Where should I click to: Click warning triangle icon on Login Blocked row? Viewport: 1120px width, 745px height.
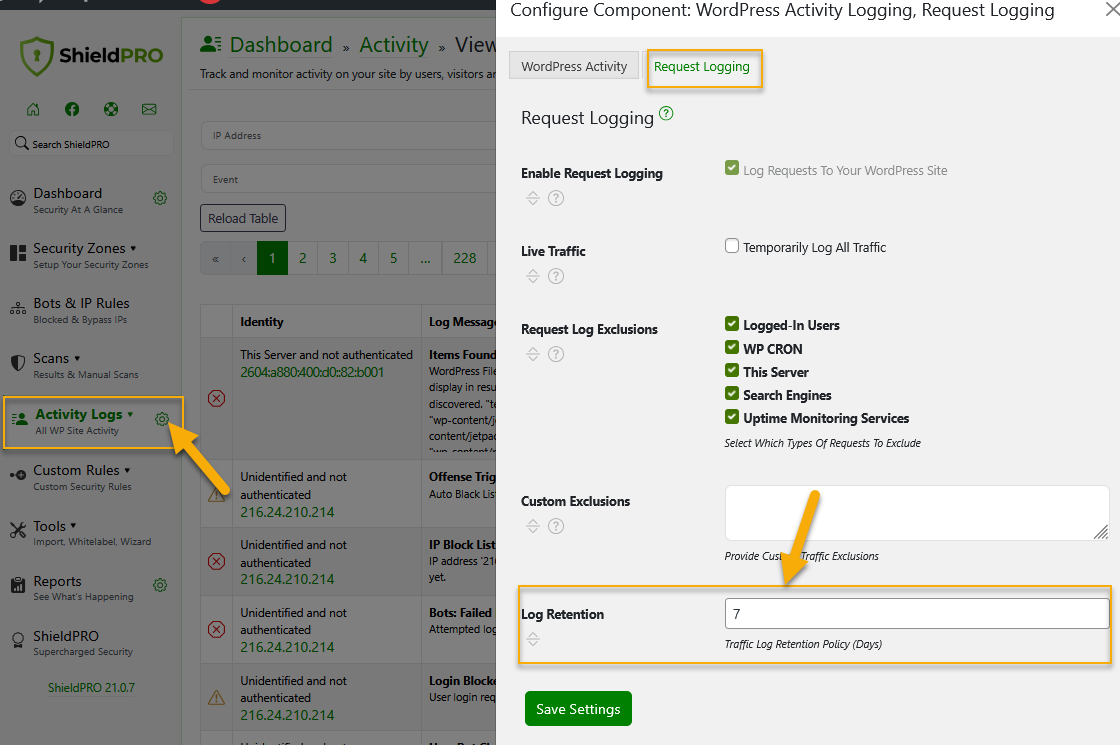216,698
